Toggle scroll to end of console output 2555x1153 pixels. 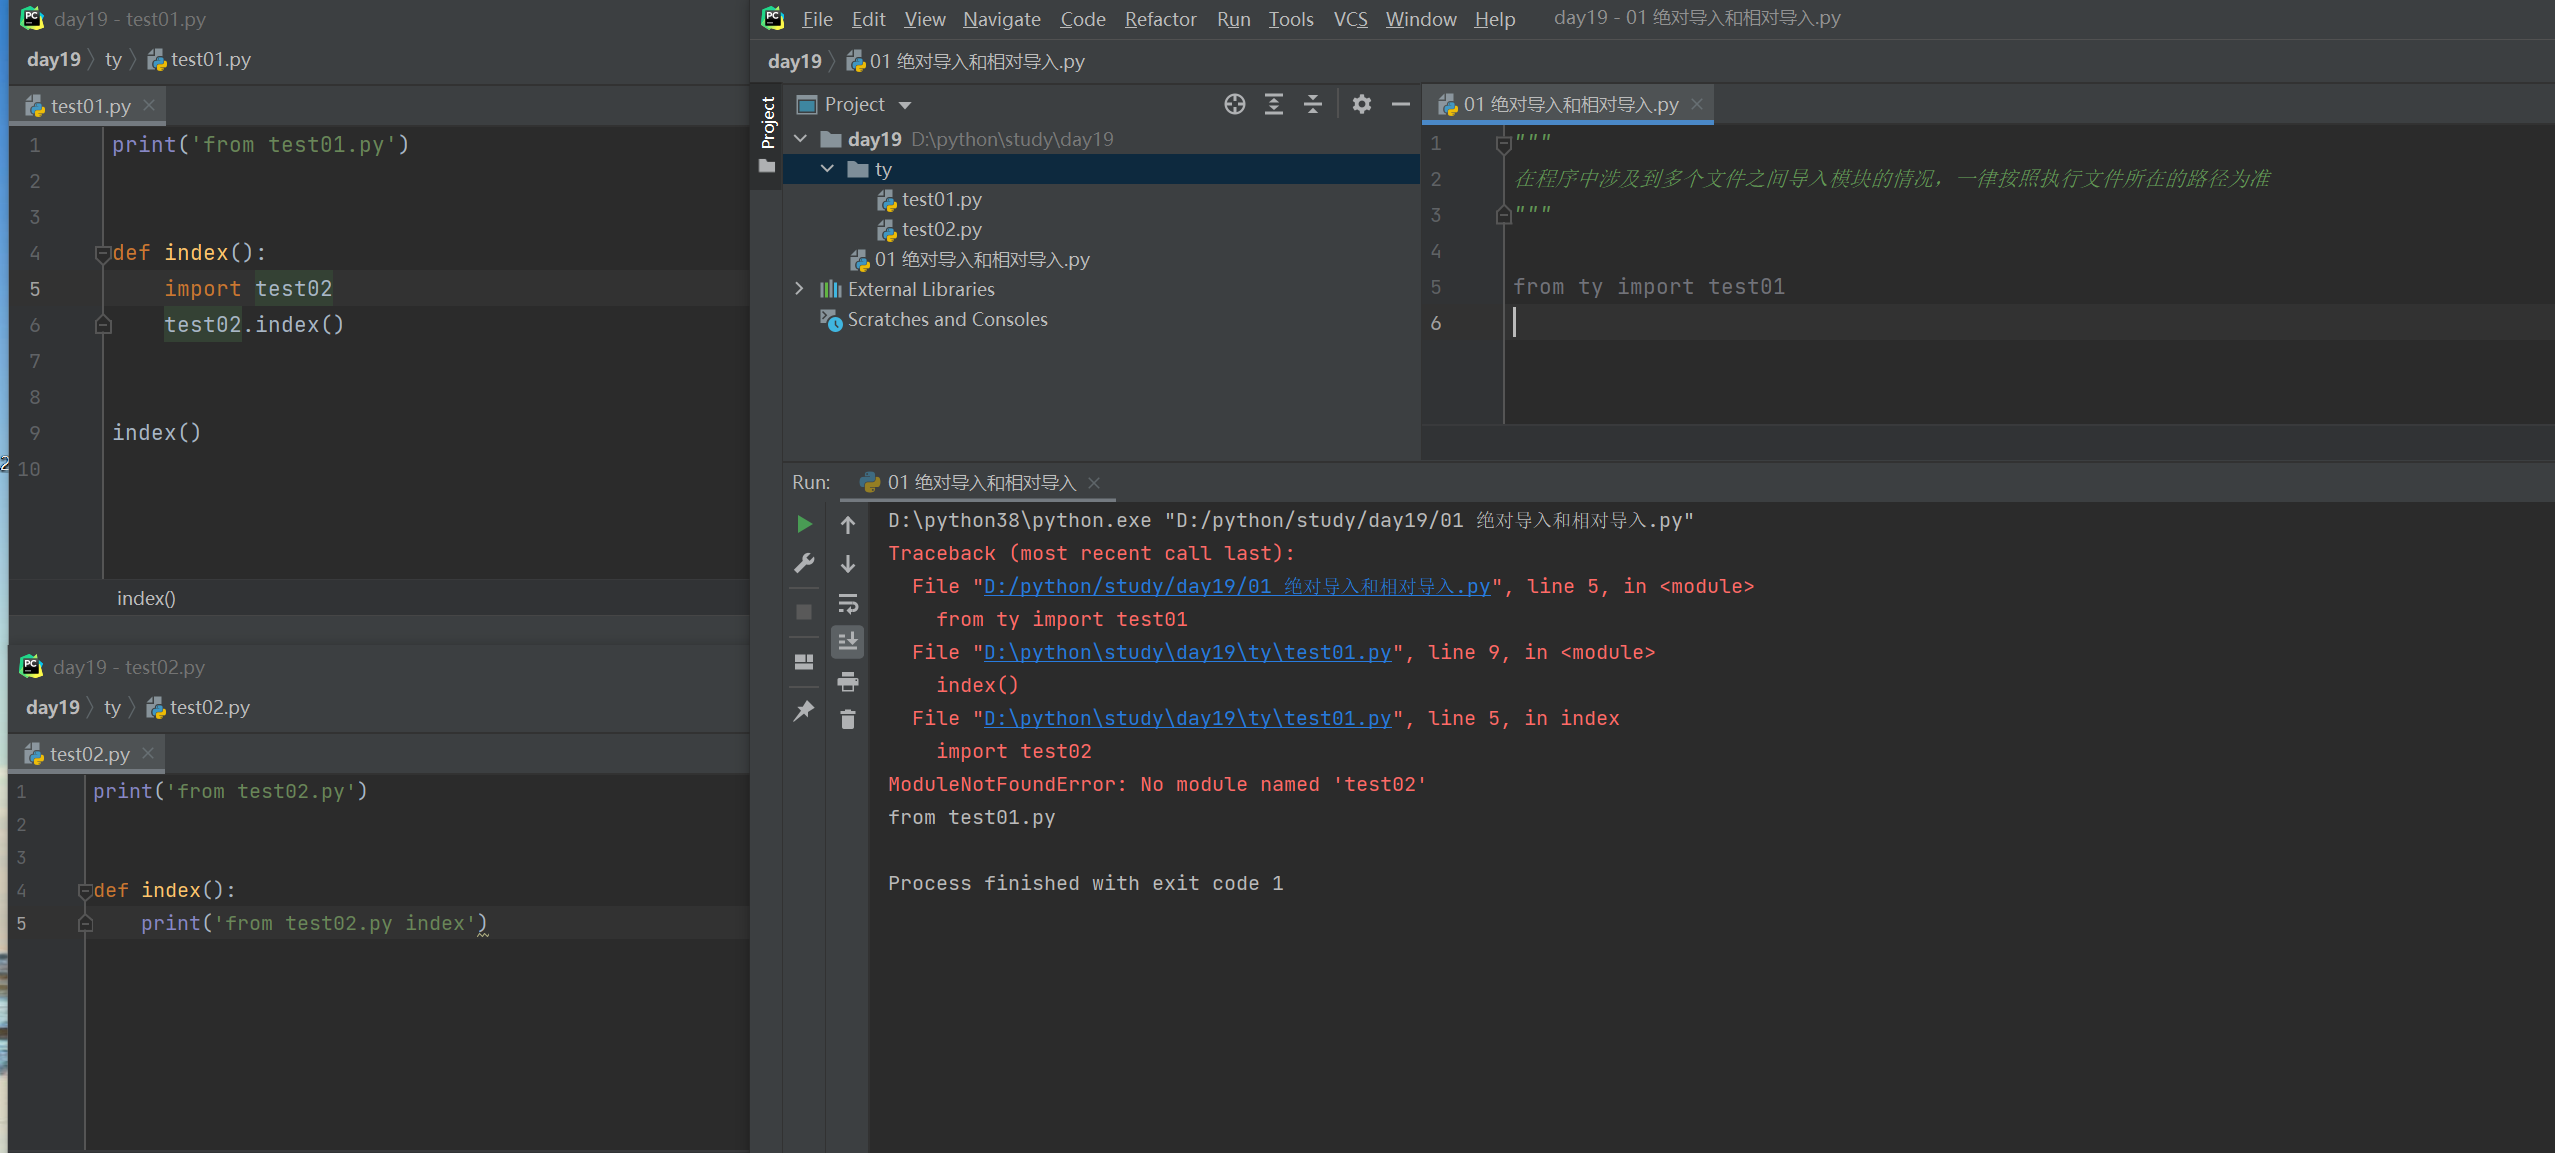click(848, 642)
